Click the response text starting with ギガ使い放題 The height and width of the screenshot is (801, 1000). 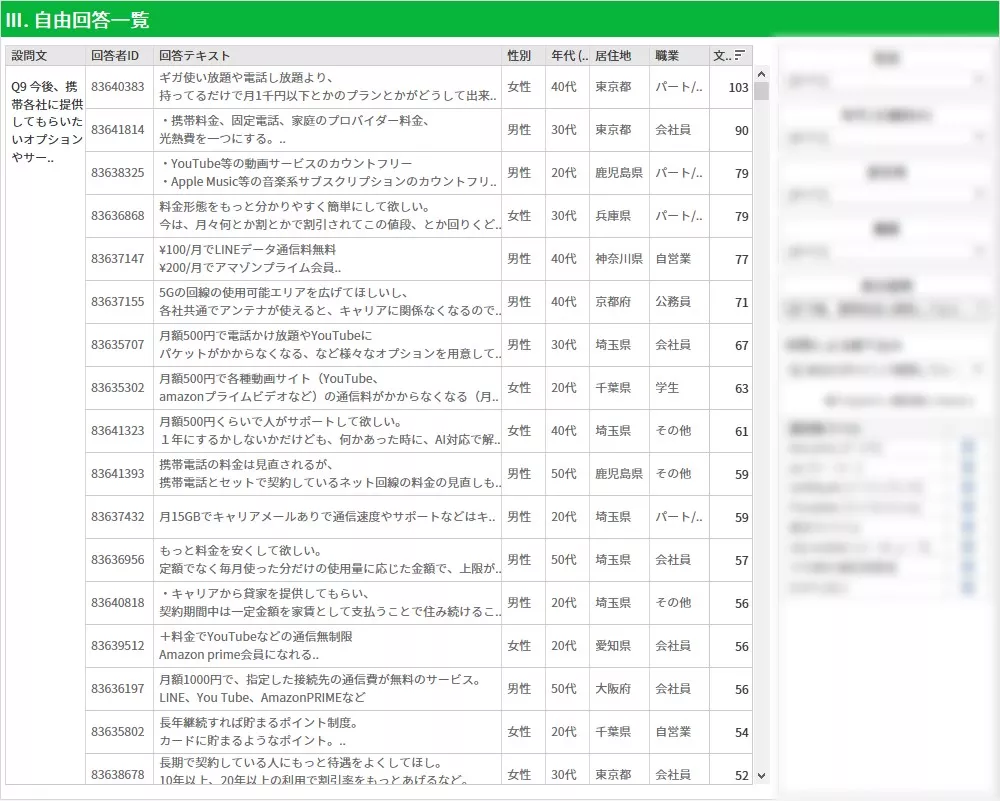tap(327, 87)
